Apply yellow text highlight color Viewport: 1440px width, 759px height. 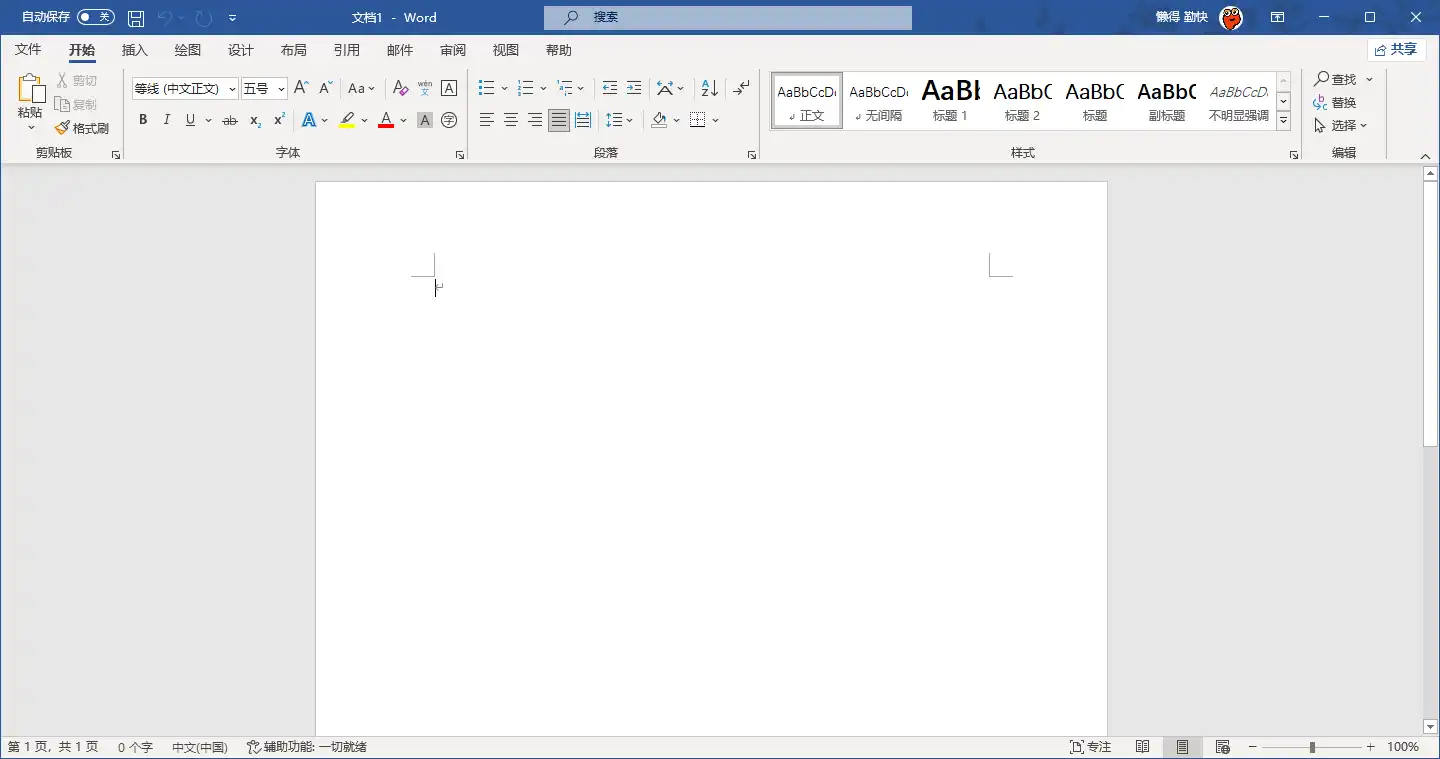coord(347,120)
